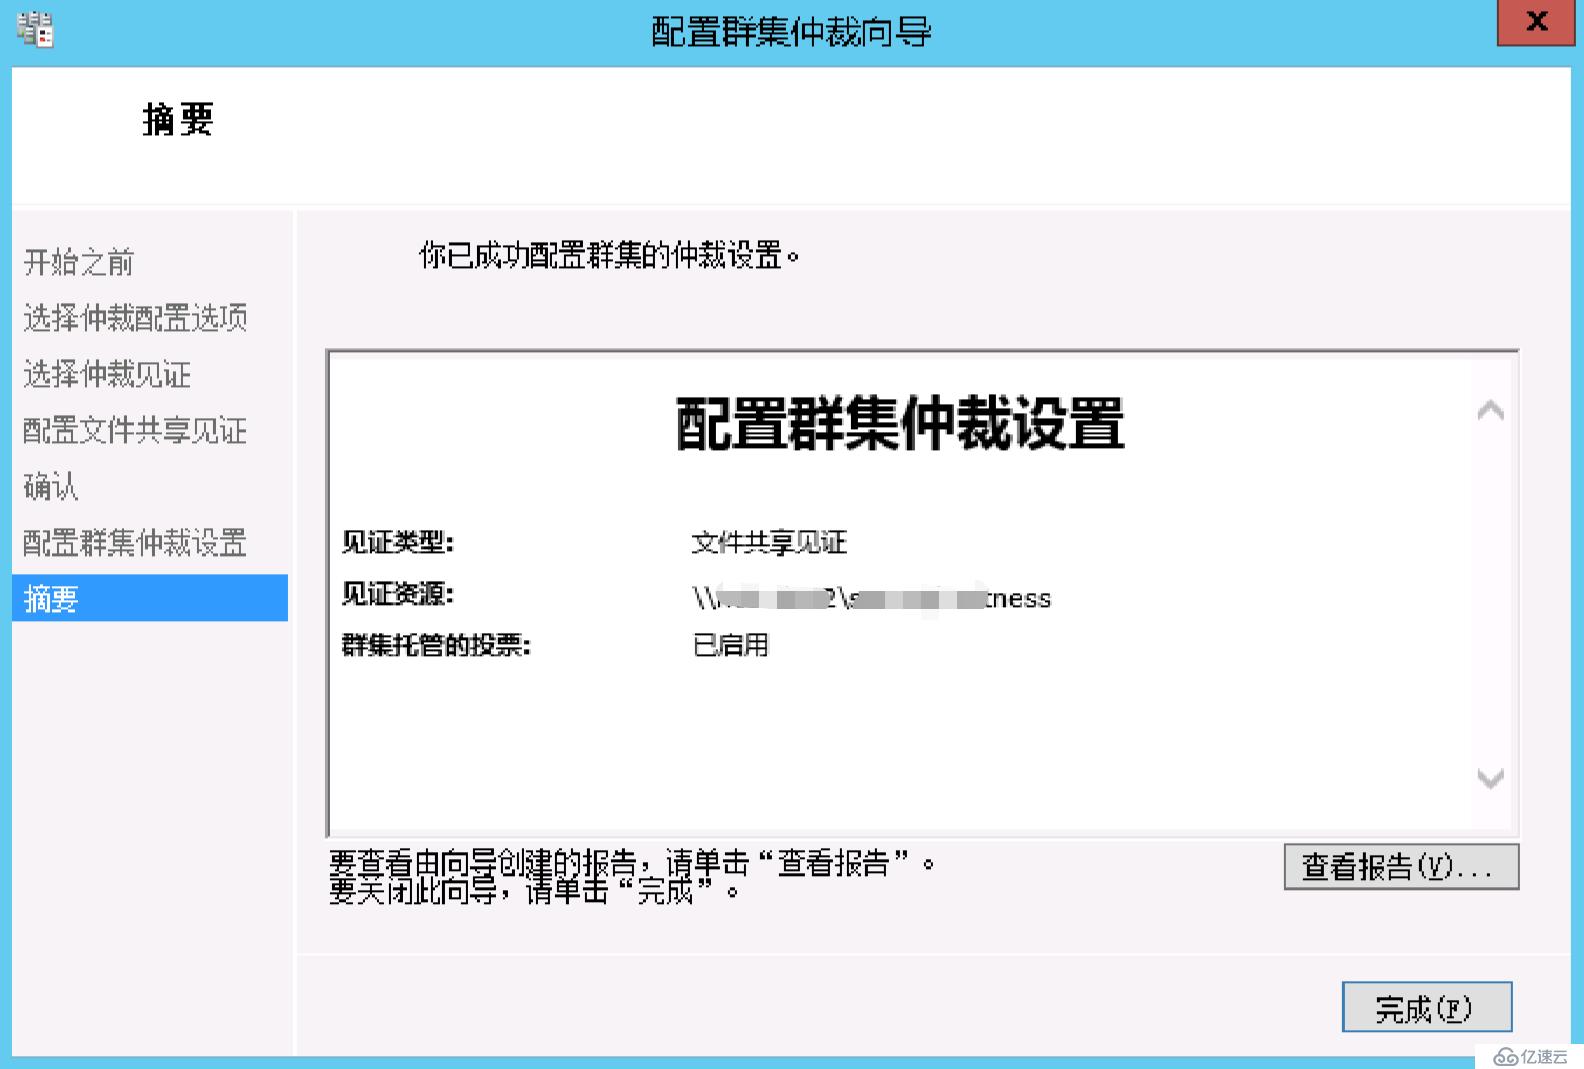The image size is (1584, 1069).
Task: Click the scroll-up arrow in the report pane
Action: (1490, 410)
